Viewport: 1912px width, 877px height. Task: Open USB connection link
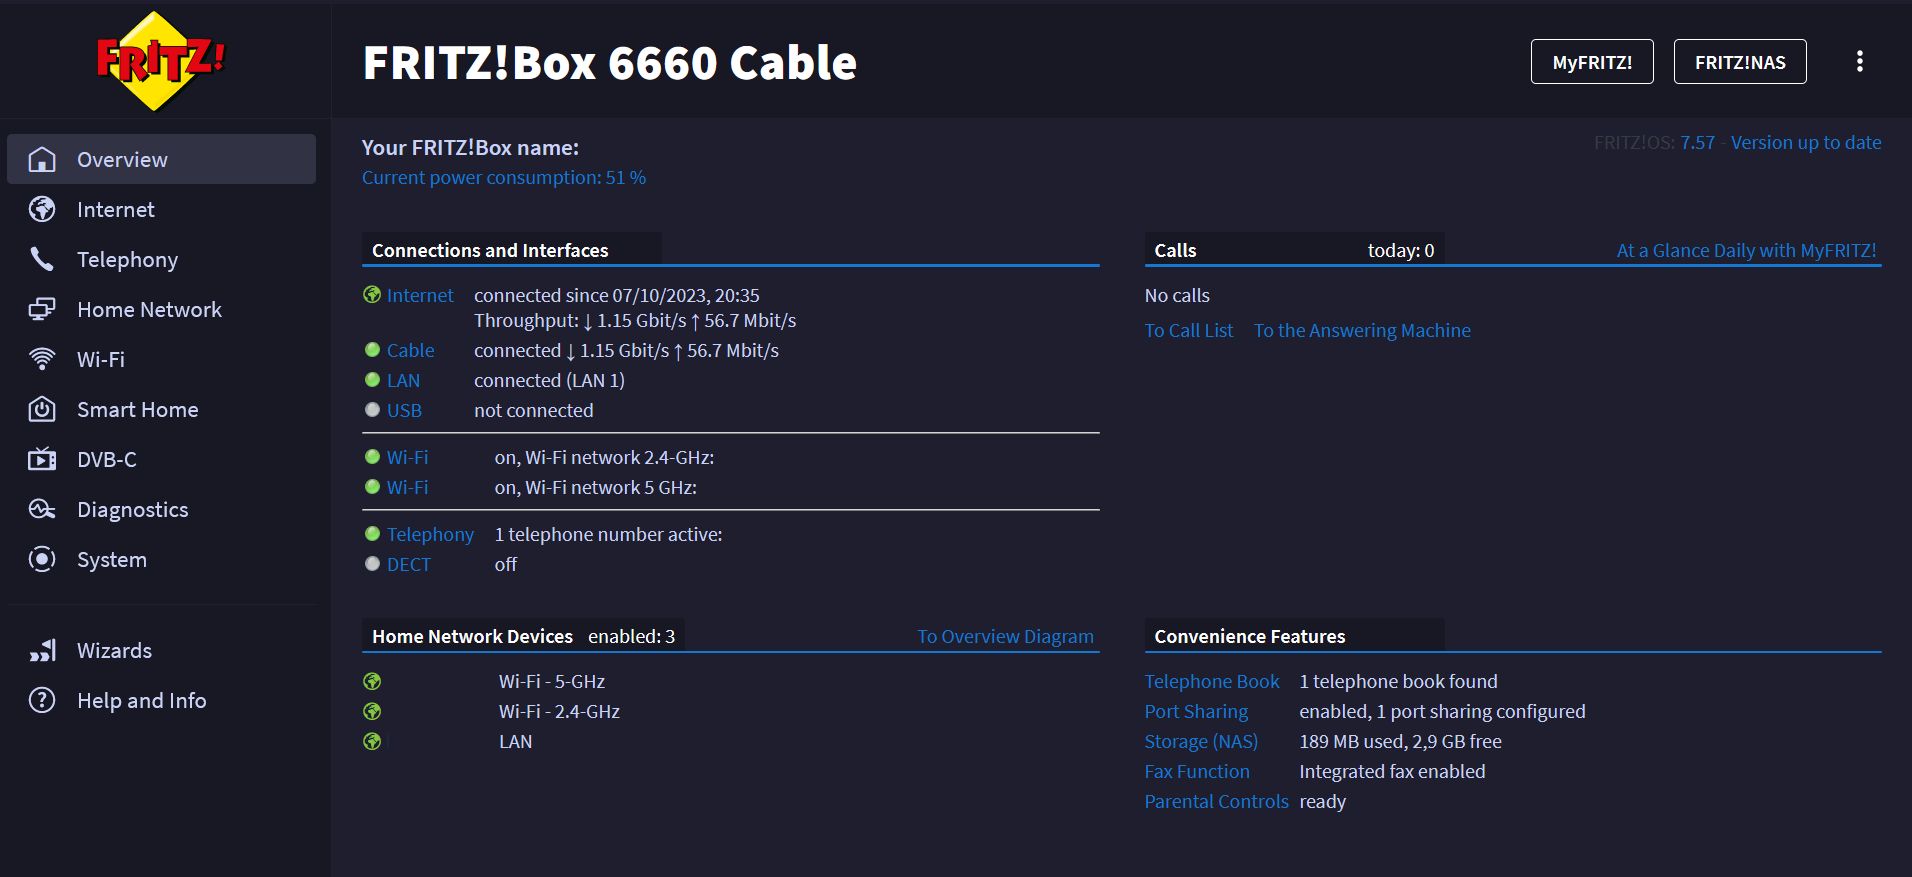tap(404, 410)
